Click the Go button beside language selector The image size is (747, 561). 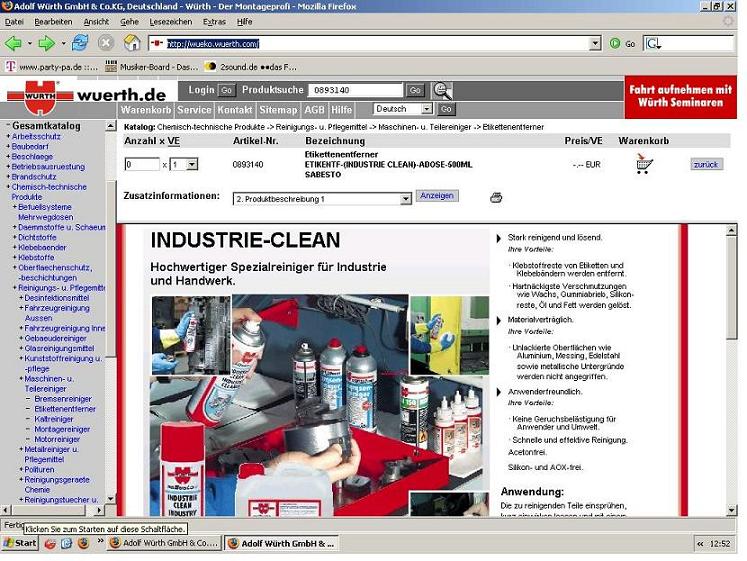click(446, 109)
